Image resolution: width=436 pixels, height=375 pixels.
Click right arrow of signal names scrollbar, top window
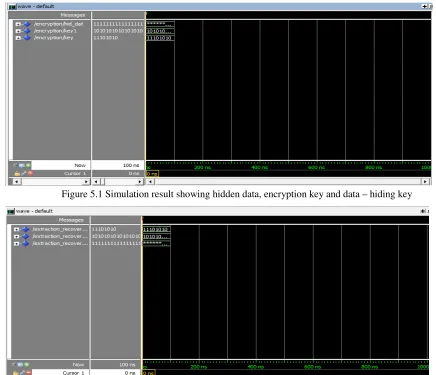click(86, 182)
